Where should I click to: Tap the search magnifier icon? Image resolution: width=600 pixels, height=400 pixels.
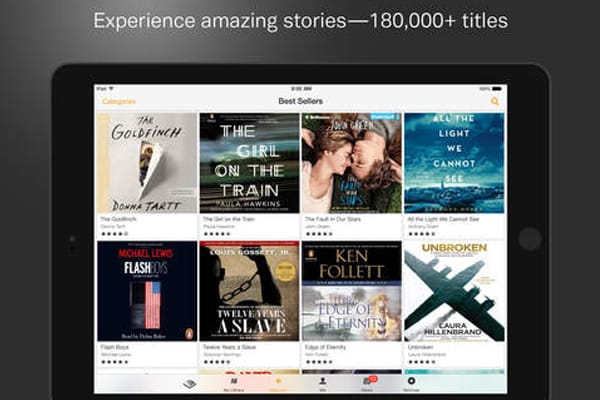click(x=495, y=101)
